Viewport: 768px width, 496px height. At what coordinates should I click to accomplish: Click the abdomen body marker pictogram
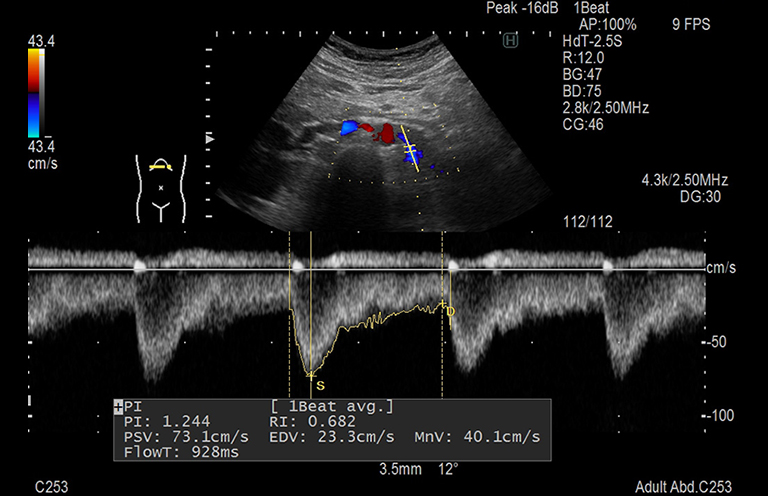159,187
